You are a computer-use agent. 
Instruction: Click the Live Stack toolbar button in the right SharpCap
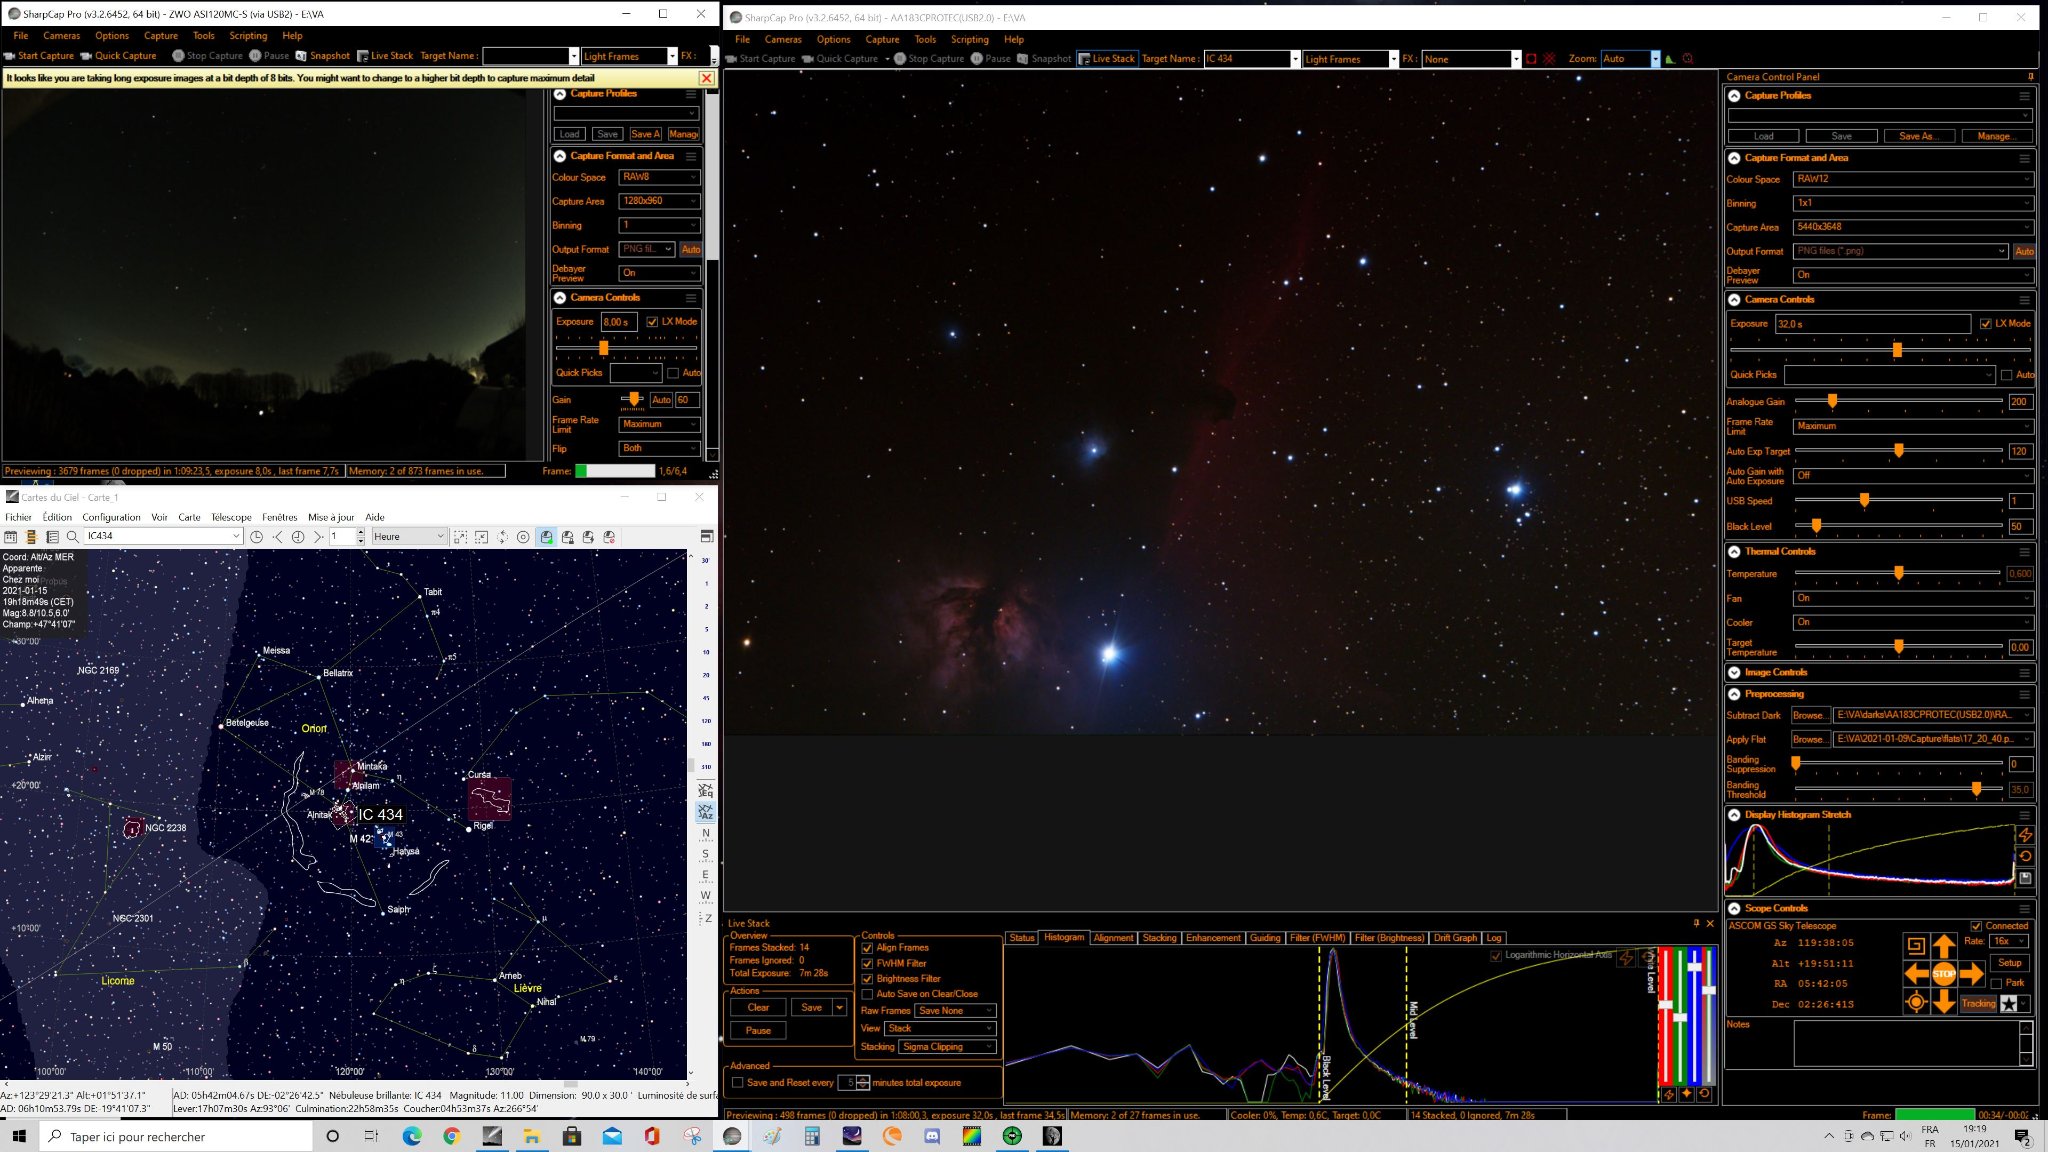tap(1106, 59)
